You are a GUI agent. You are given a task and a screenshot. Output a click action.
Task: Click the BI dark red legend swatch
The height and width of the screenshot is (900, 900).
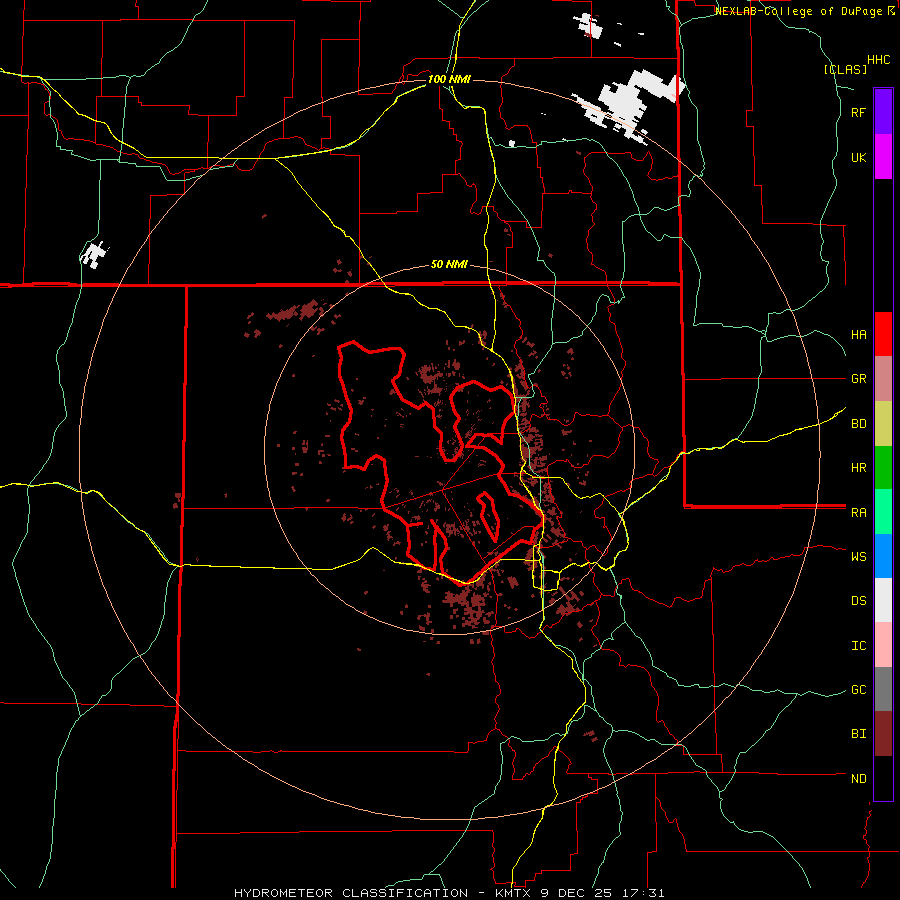click(883, 734)
